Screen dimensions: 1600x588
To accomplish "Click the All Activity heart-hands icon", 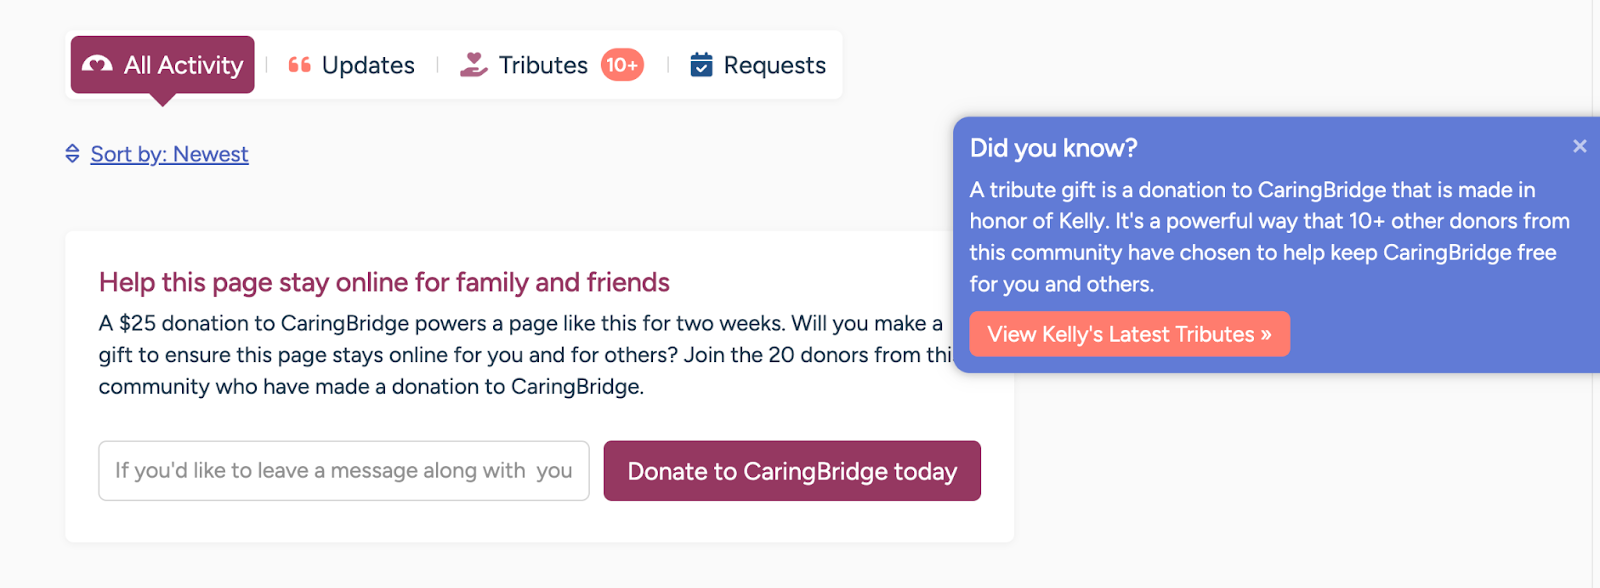I will pos(97,65).
